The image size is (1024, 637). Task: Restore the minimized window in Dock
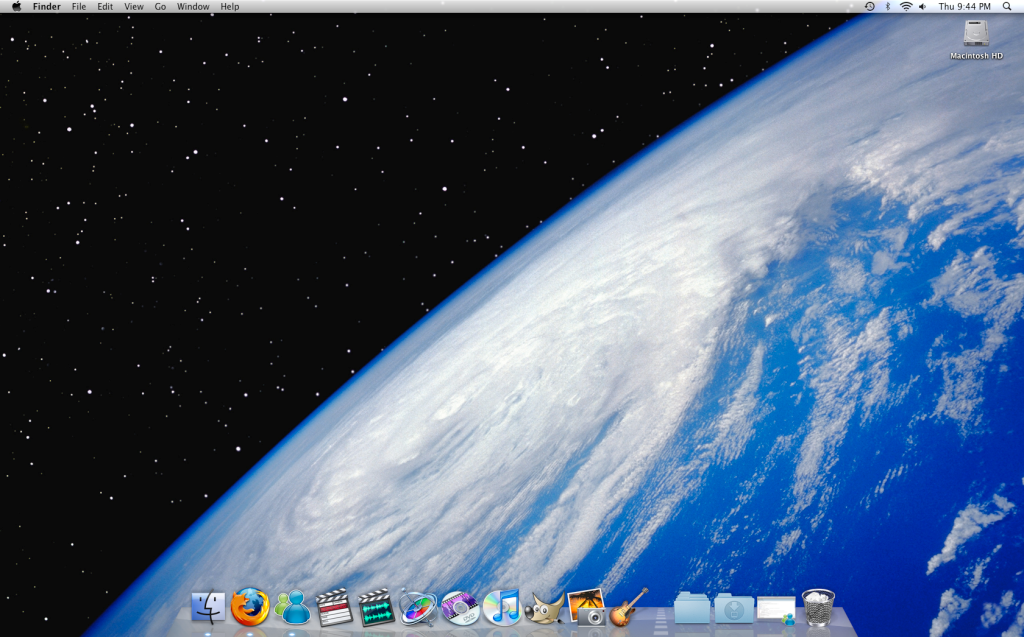[x=776, y=610]
